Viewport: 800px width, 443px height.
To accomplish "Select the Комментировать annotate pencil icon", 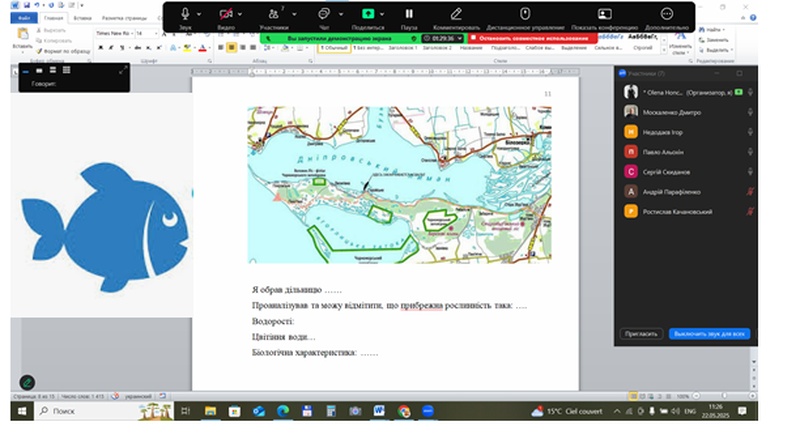I will click(456, 13).
